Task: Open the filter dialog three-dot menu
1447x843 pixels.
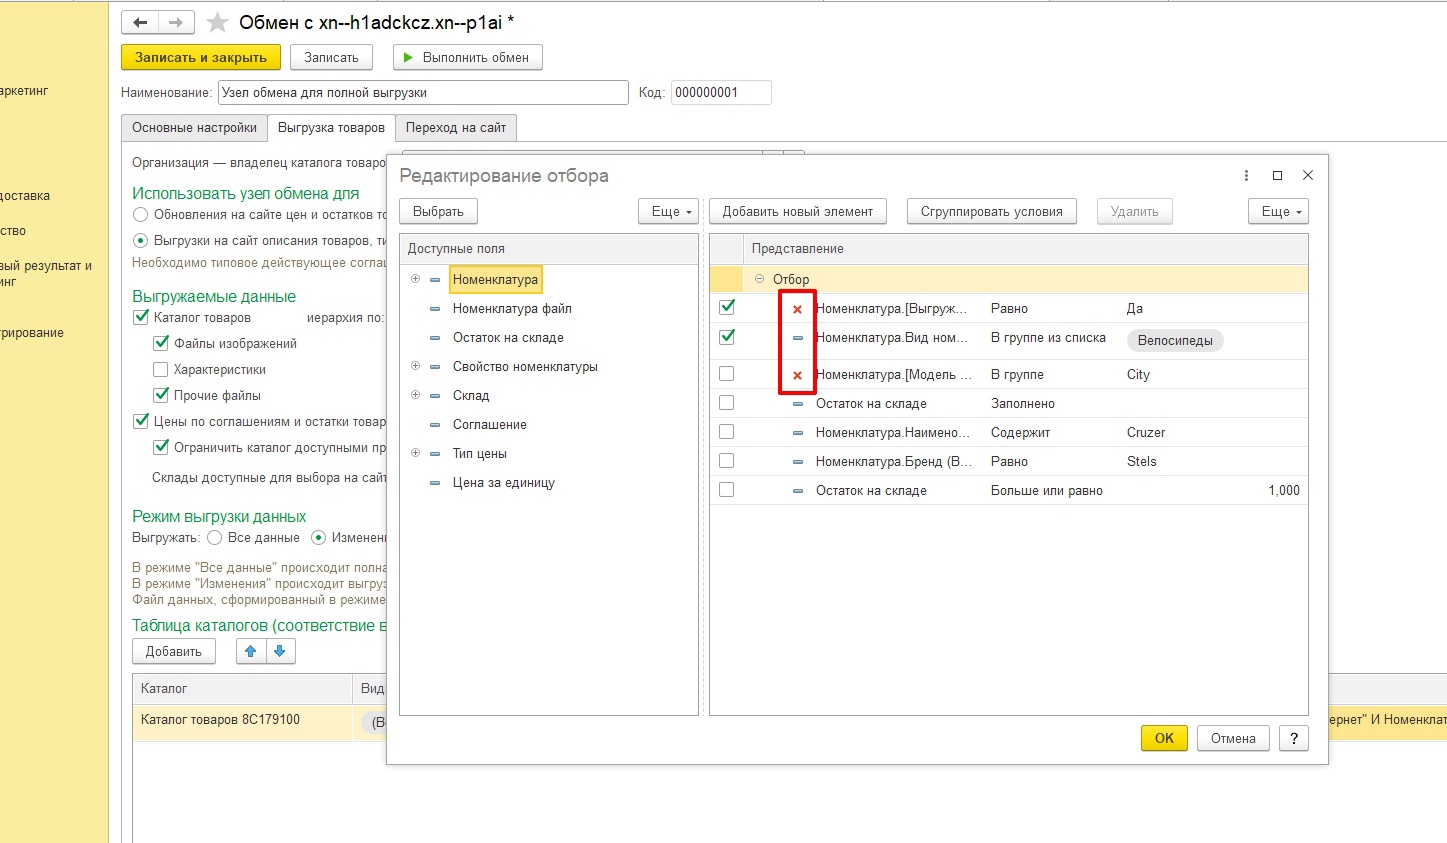Action: [x=1246, y=175]
